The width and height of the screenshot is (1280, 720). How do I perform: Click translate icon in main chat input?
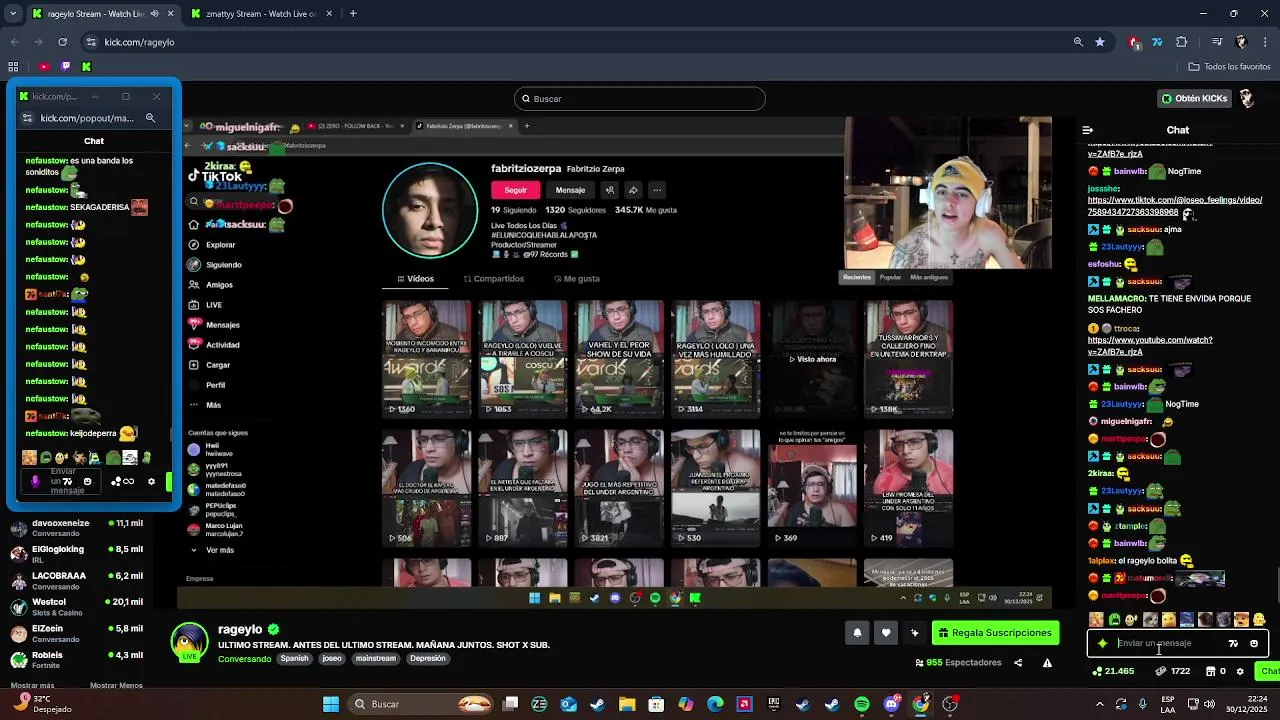[x=1233, y=643]
